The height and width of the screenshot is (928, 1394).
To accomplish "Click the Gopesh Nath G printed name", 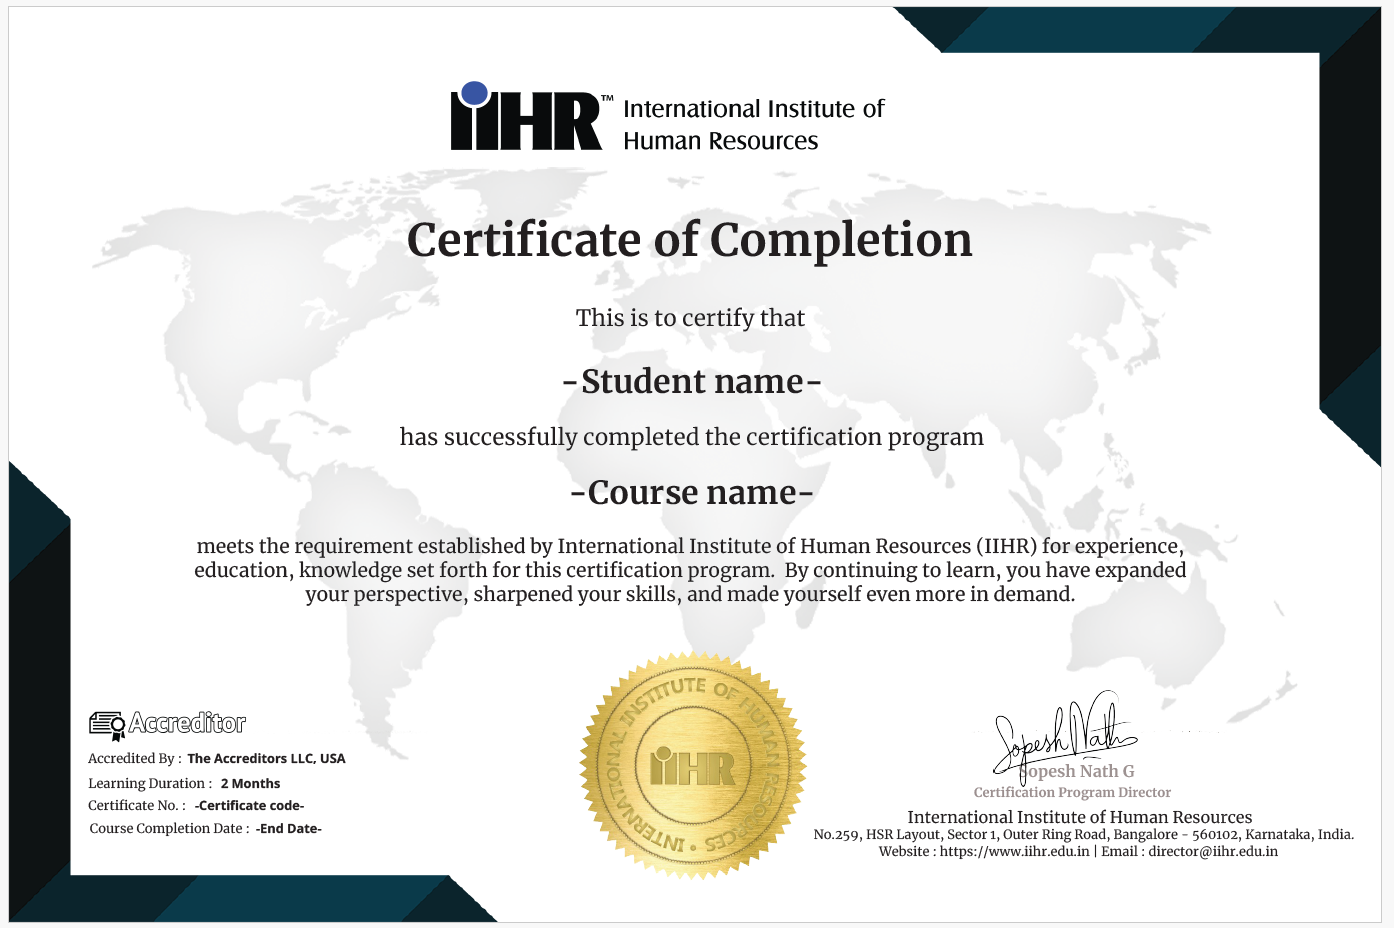I will (1078, 772).
